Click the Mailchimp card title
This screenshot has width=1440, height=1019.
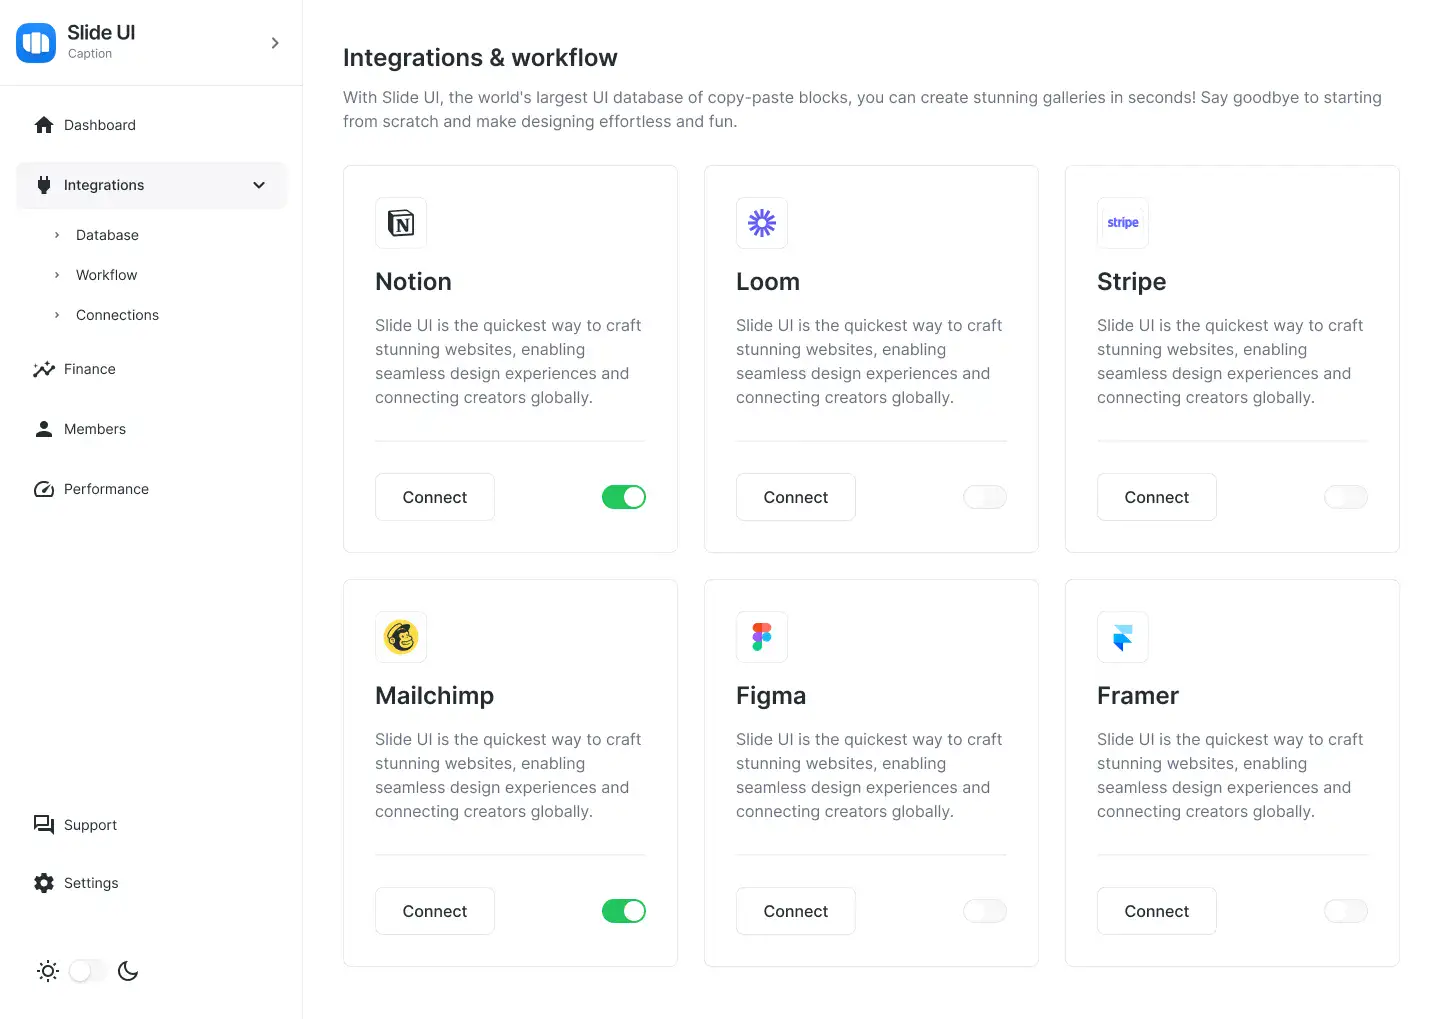[x=435, y=696]
